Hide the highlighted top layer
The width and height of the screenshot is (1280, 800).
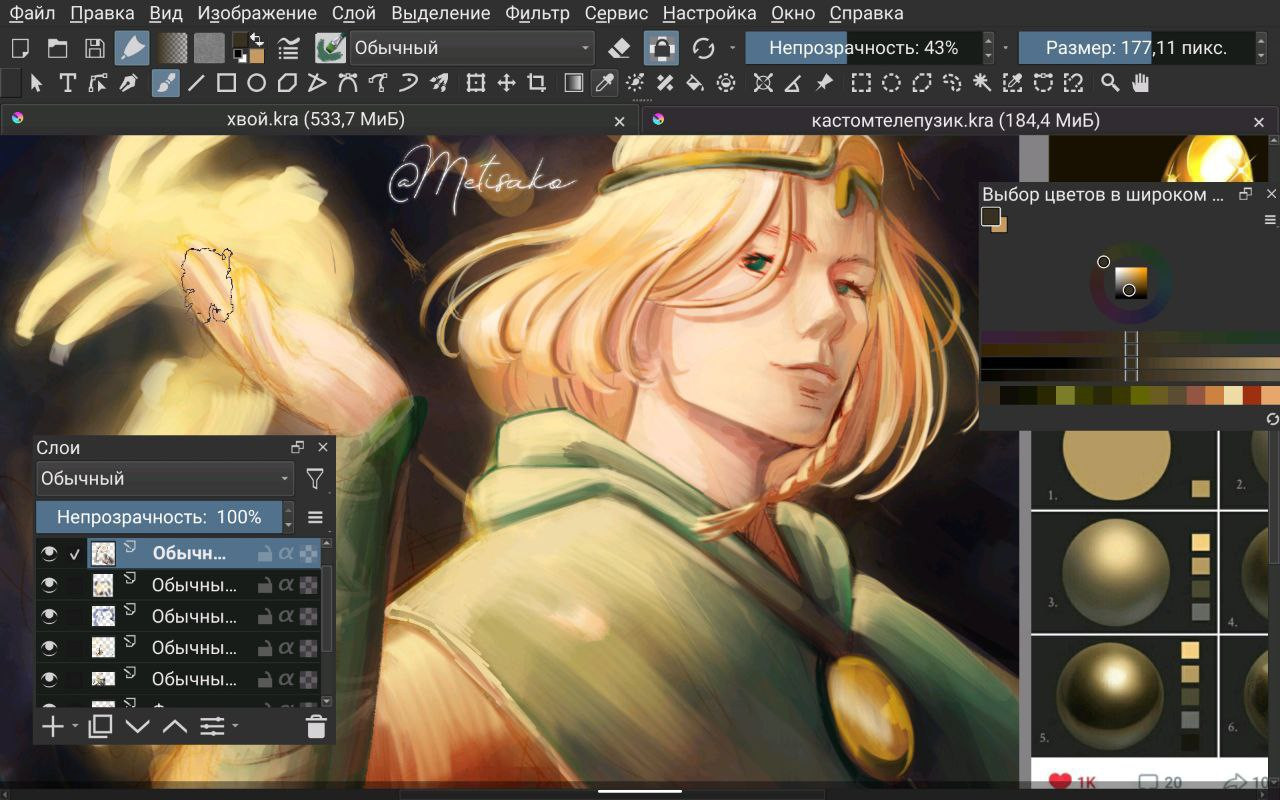pyautogui.click(x=48, y=552)
